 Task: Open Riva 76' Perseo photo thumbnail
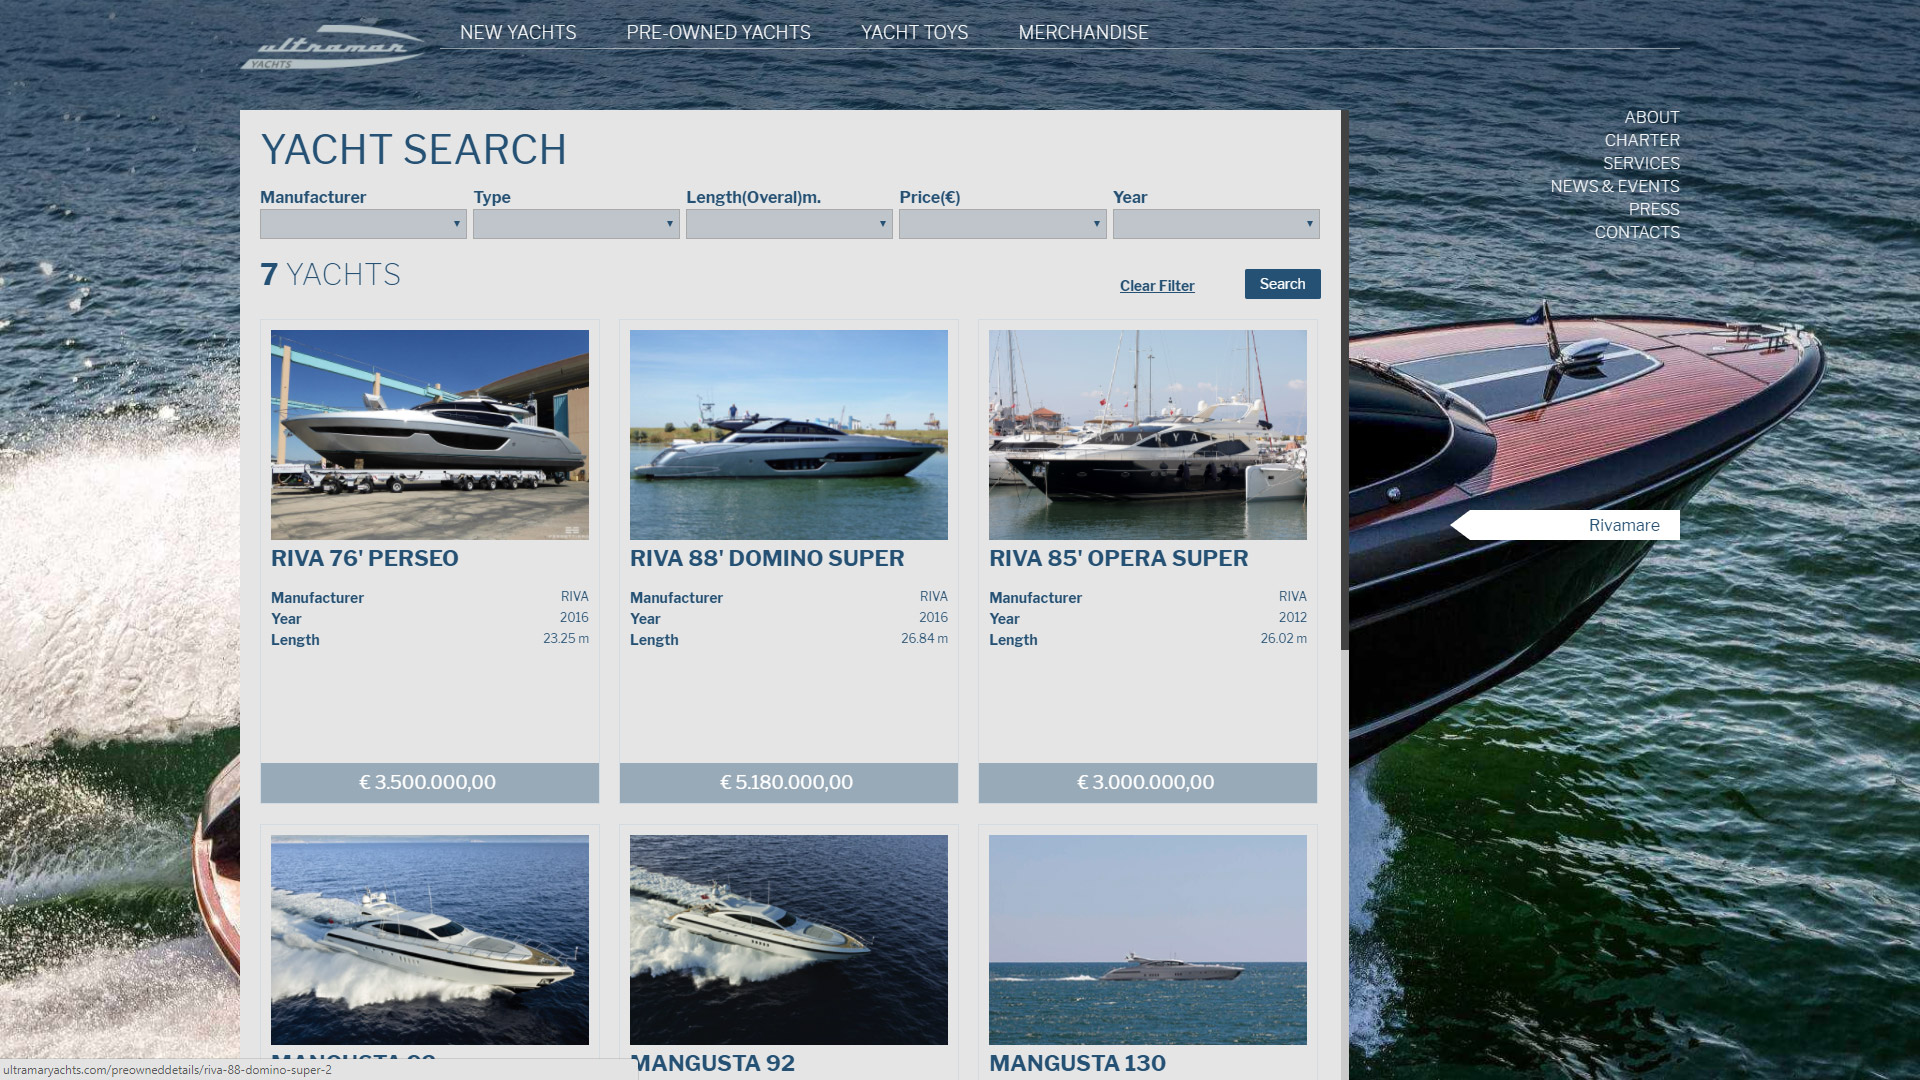coord(430,435)
